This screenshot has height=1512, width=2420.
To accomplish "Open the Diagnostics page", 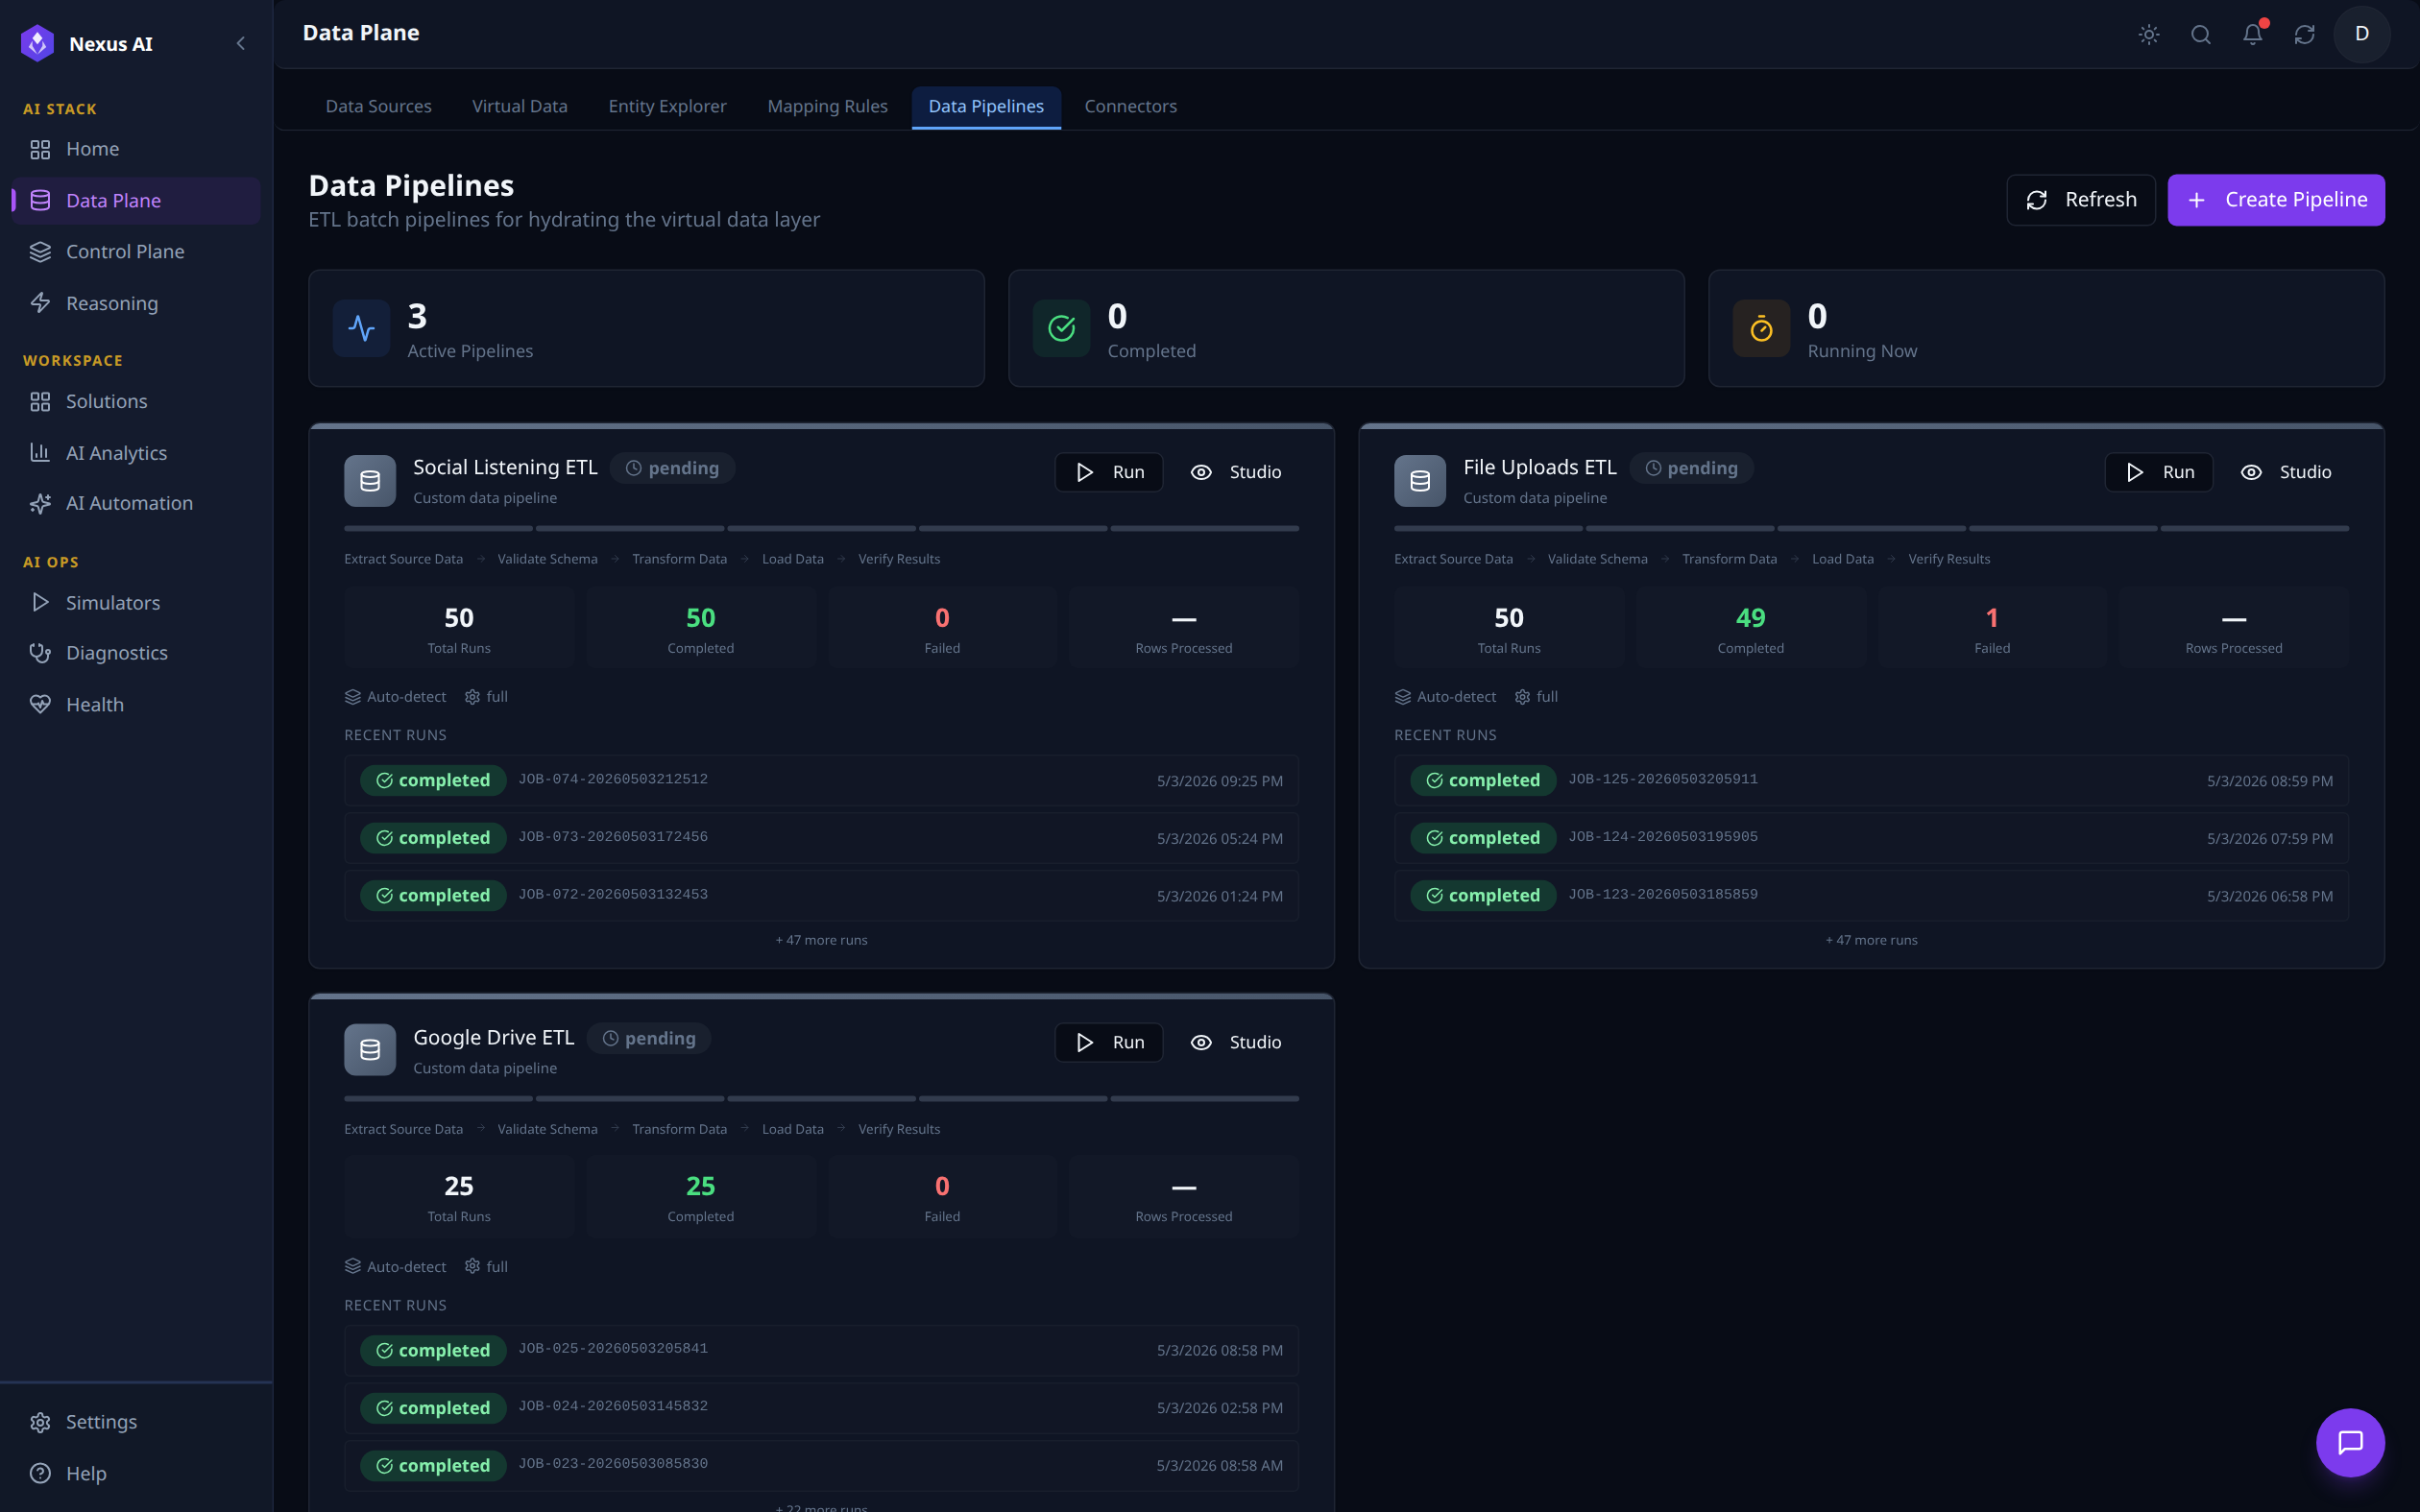I will pos(136,653).
